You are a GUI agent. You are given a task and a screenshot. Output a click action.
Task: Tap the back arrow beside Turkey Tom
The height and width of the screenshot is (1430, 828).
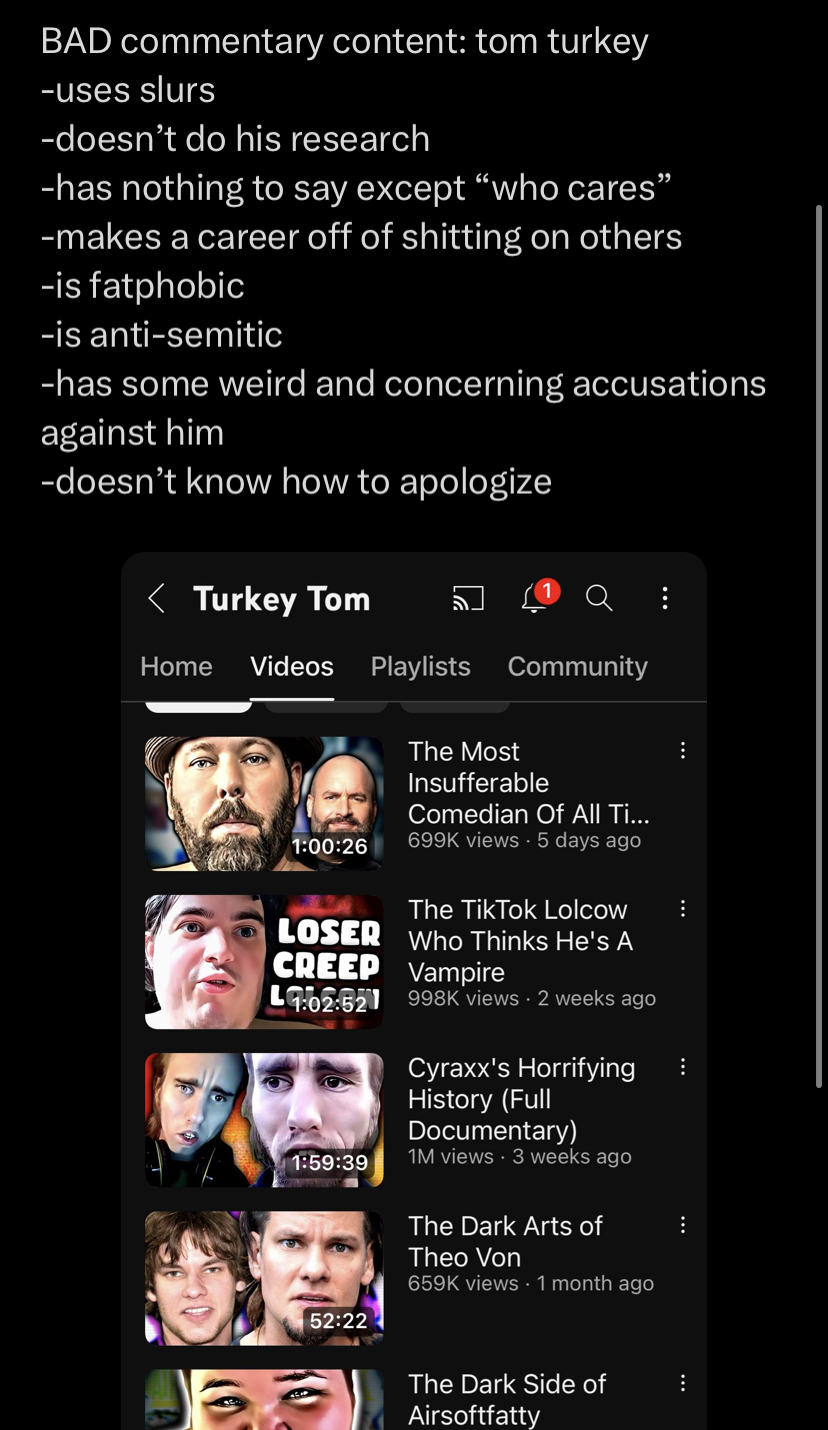pos(156,598)
